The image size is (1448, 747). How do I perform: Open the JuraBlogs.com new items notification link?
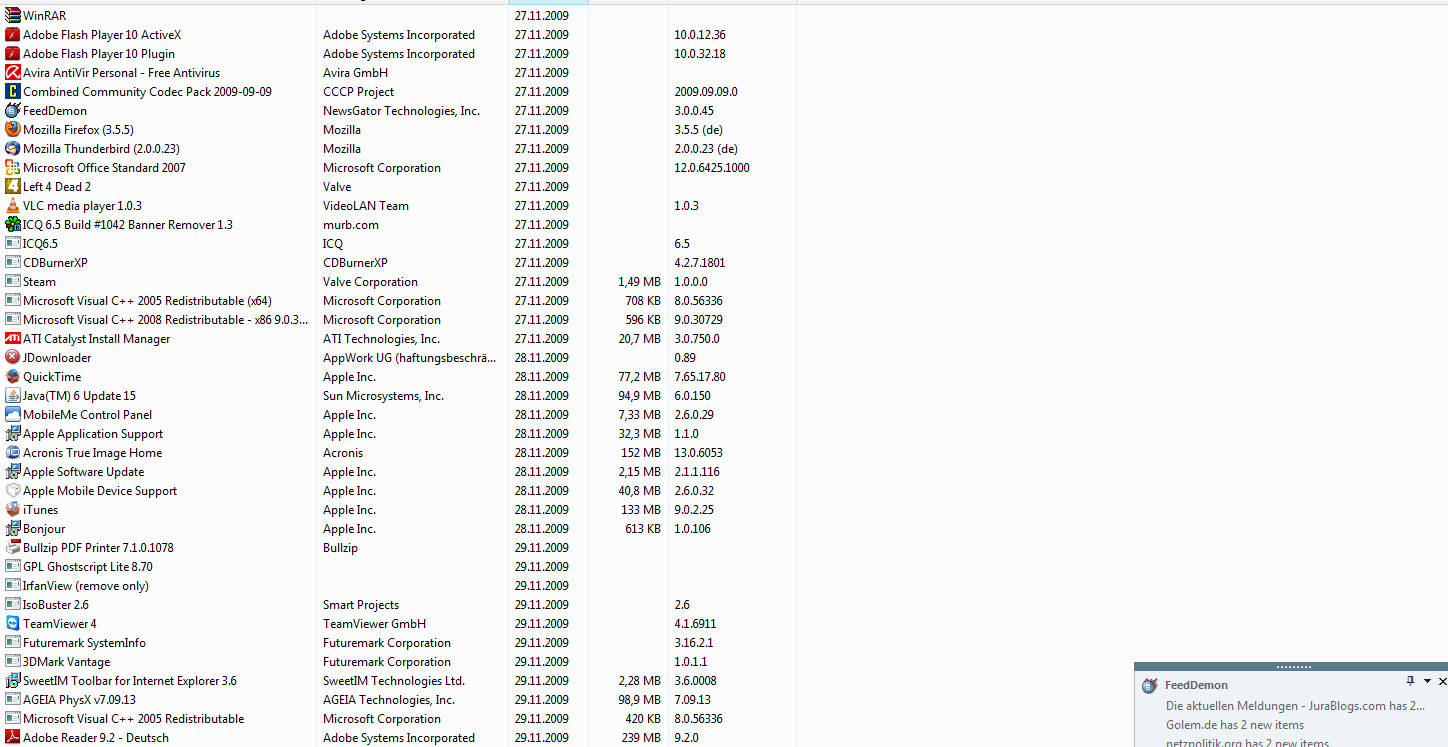pos(1296,706)
